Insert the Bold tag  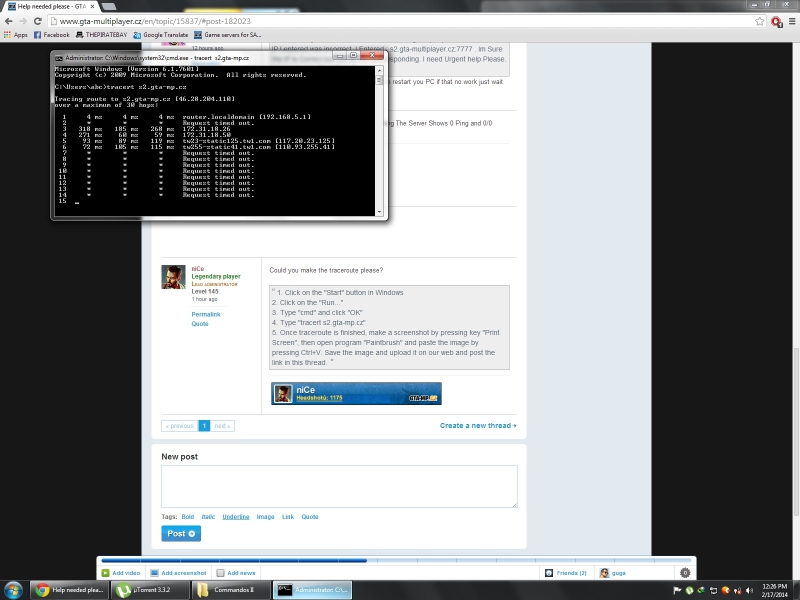coord(187,517)
